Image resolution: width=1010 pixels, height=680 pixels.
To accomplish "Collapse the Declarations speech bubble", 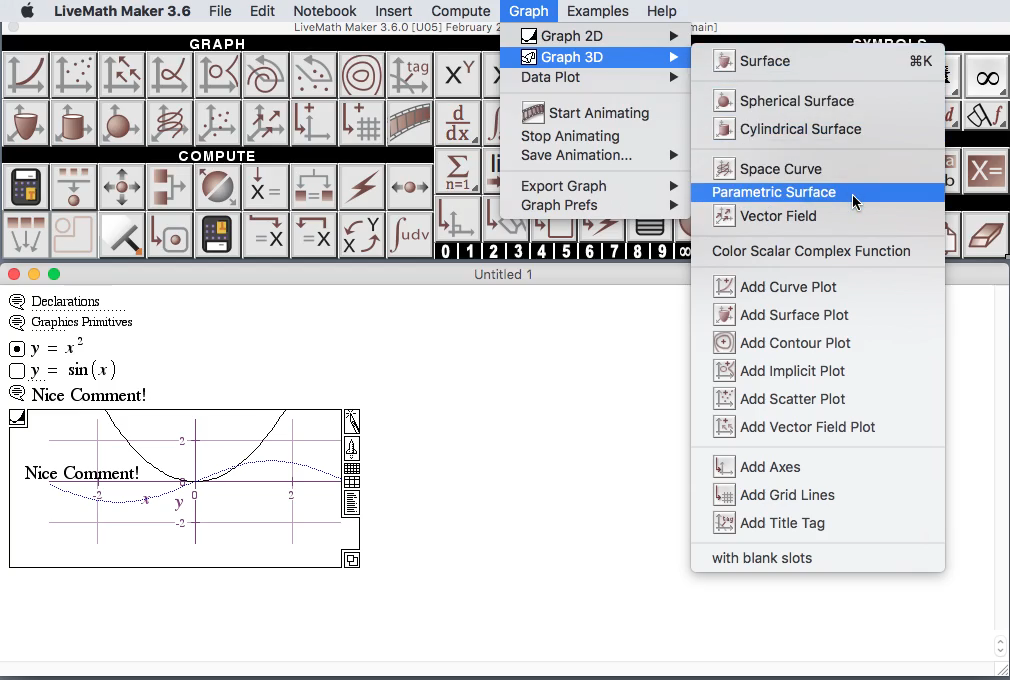I will pyautogui.click(x=18, y=299).
